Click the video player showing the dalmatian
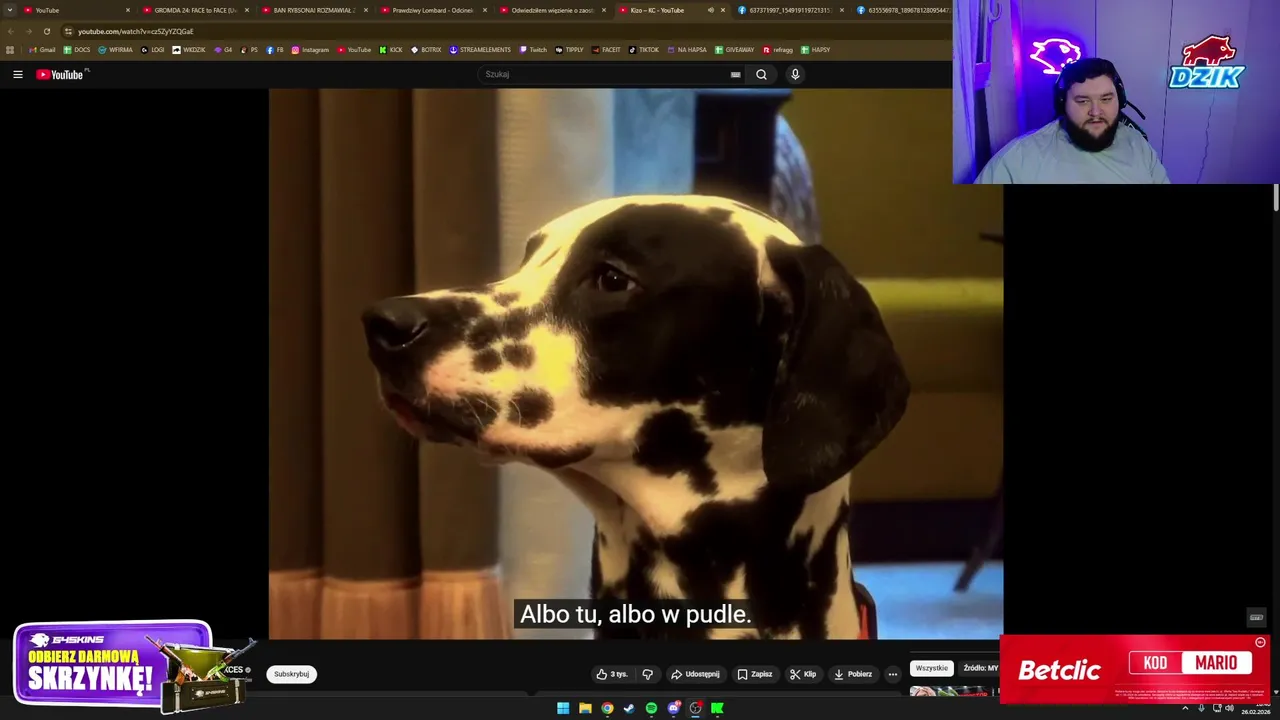The width and height of the screenshot is (1280, 720). pyautogui.click(x=636, y=364)
